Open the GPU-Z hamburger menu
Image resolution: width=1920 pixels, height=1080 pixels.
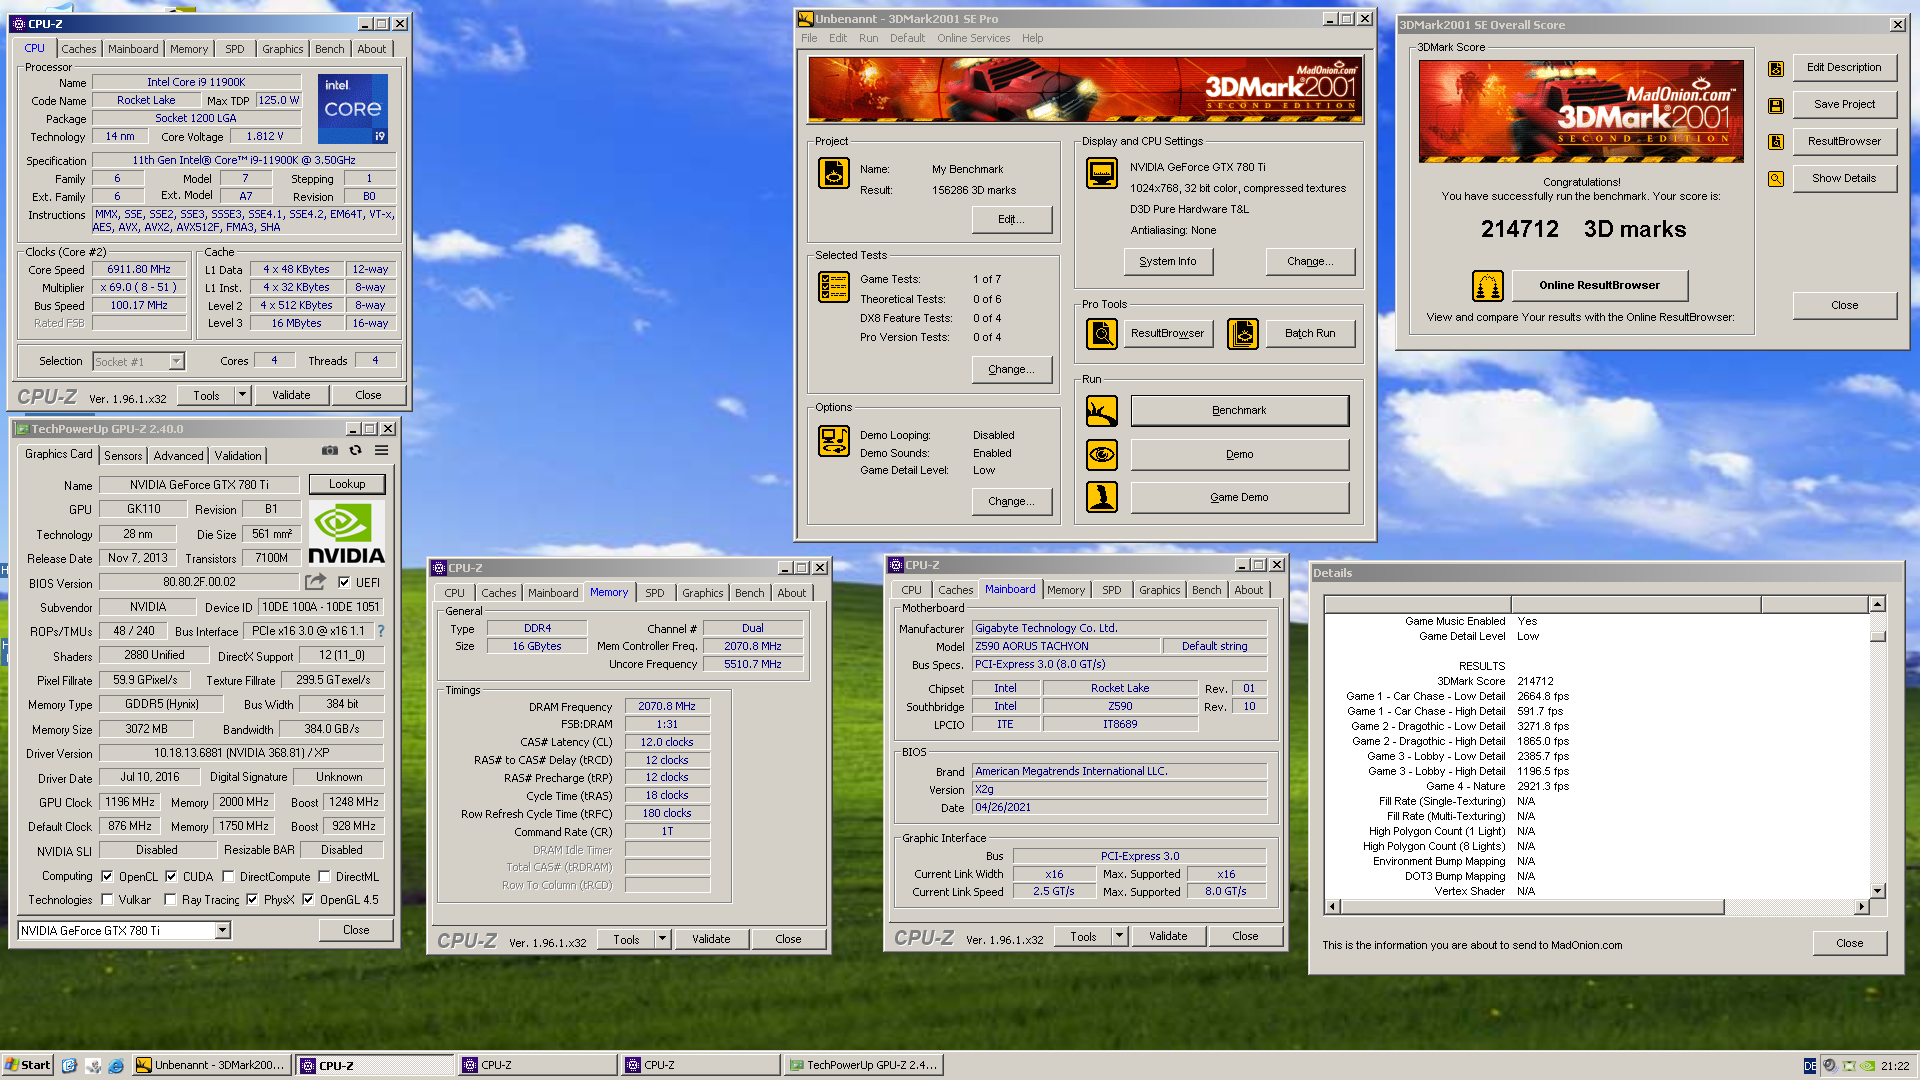coord(381,451)
